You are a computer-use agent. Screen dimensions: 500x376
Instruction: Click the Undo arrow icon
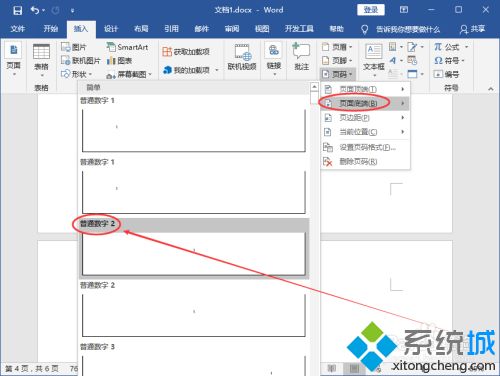pyautogui.click(x=35, y=10)
